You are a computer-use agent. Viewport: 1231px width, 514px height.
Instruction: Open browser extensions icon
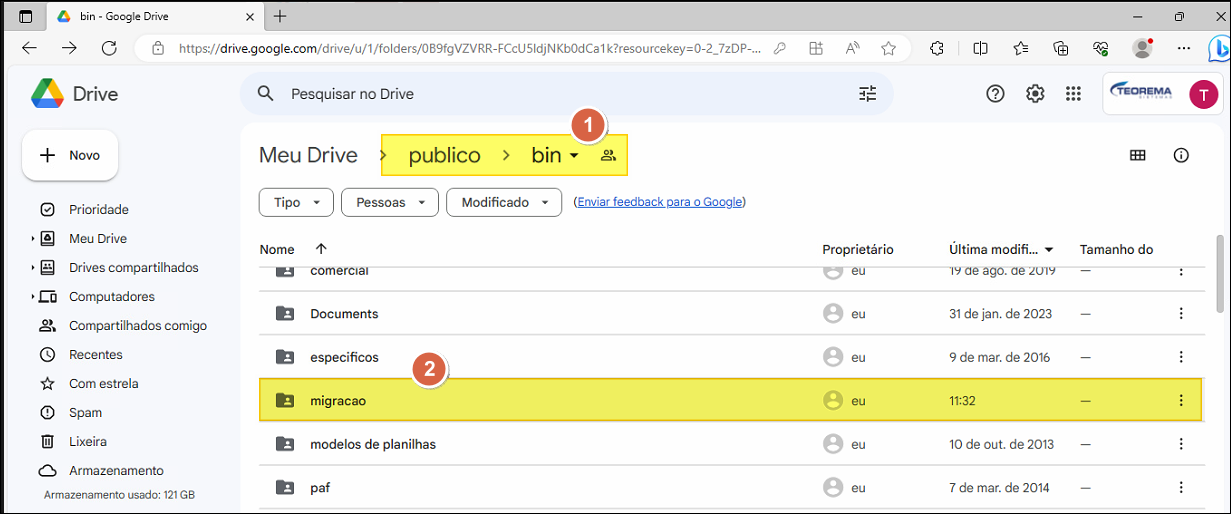[x=937, y=48]
